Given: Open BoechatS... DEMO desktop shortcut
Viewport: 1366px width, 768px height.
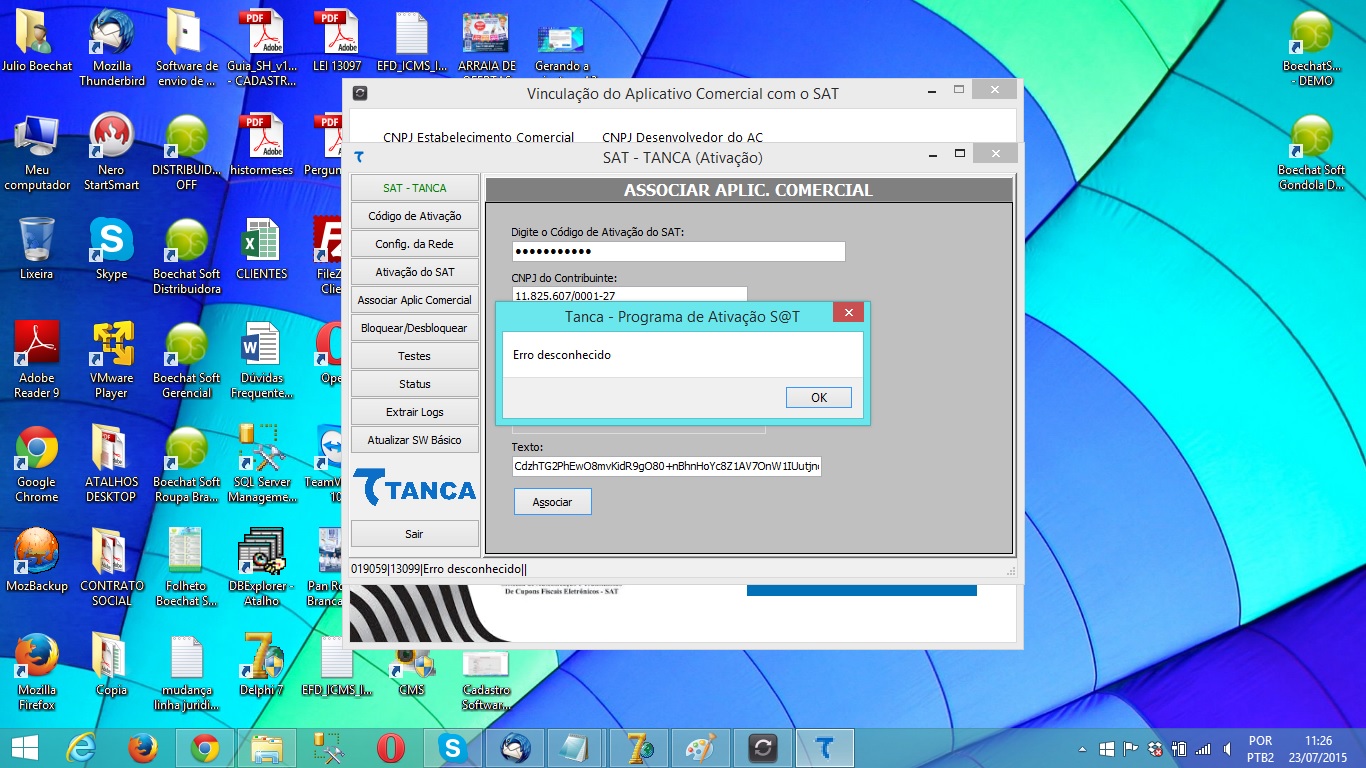Looking at the screenshot, I should 1312,50.
